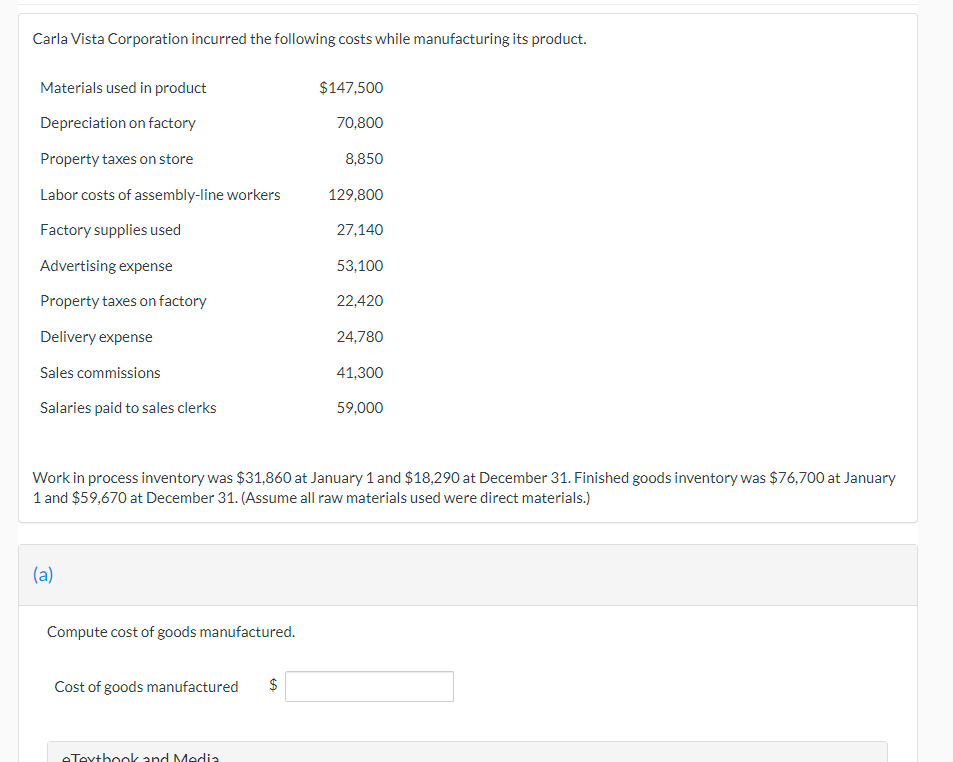Click the Factory supplies used amount 27,140
Screen dimensions: 953x762
point(360,229)
